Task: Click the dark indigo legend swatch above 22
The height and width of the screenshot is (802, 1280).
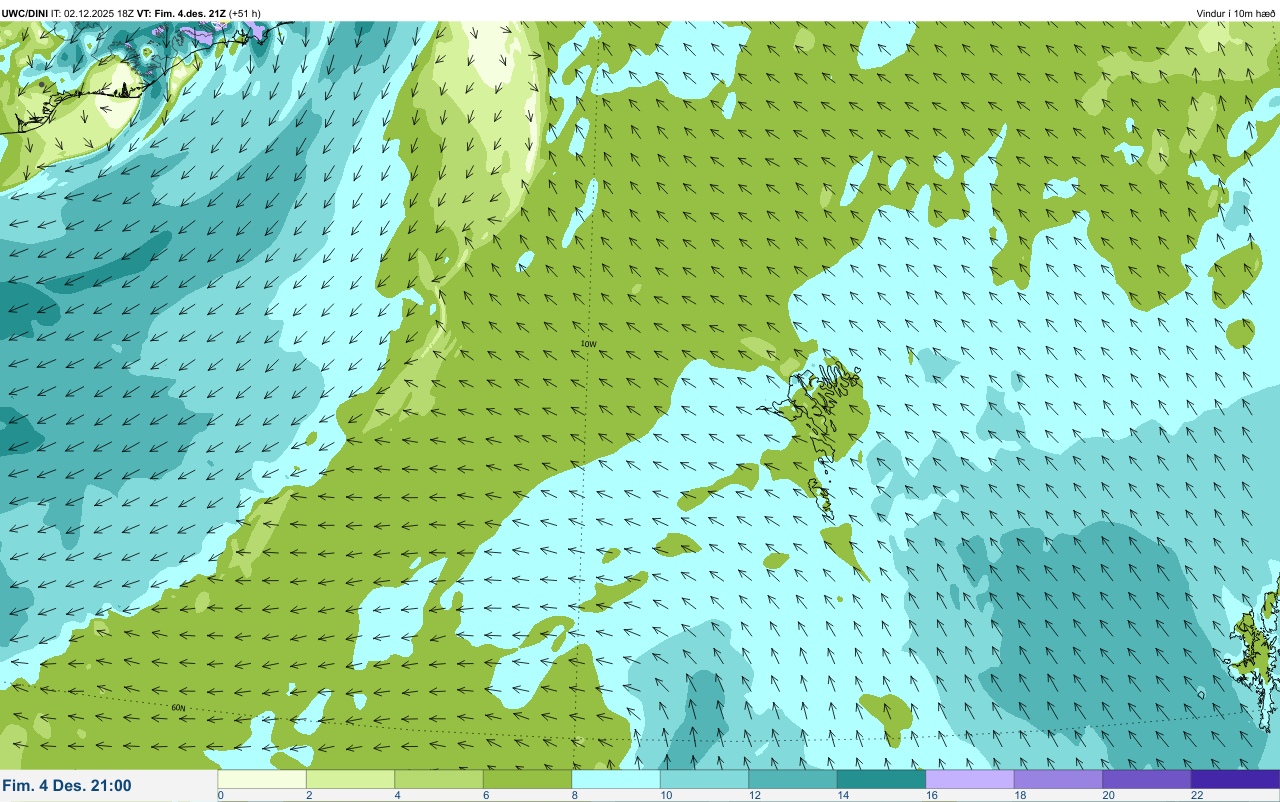Action: 1235,779
